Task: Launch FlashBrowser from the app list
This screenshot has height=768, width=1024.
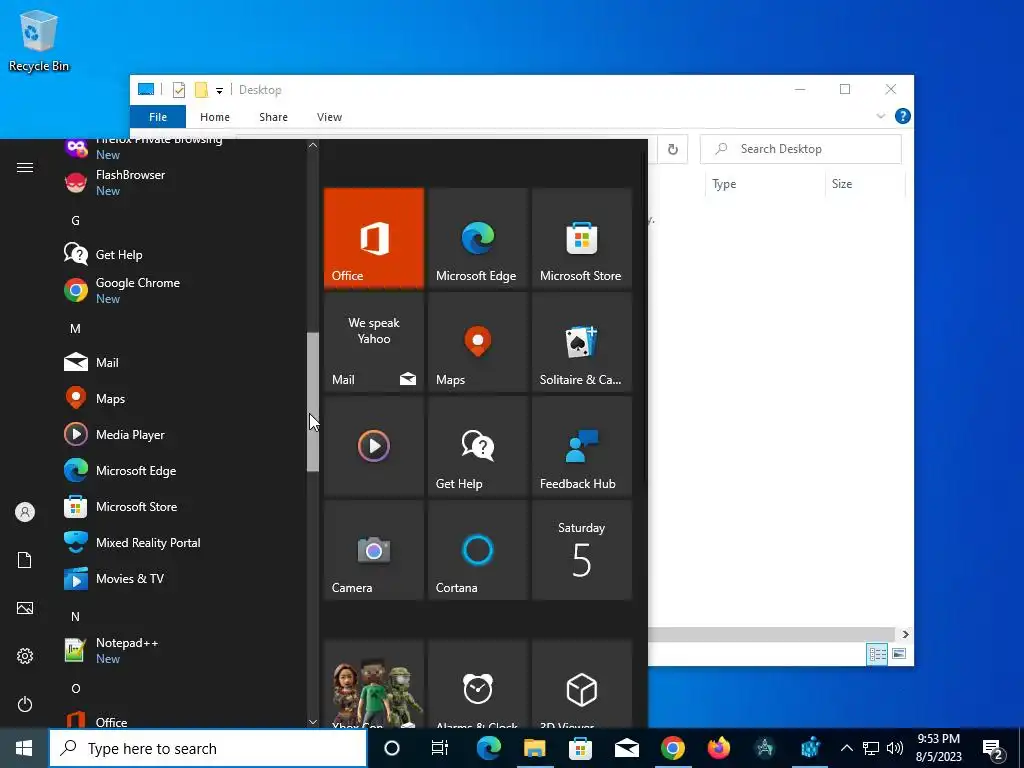Action: coord(183,182)
